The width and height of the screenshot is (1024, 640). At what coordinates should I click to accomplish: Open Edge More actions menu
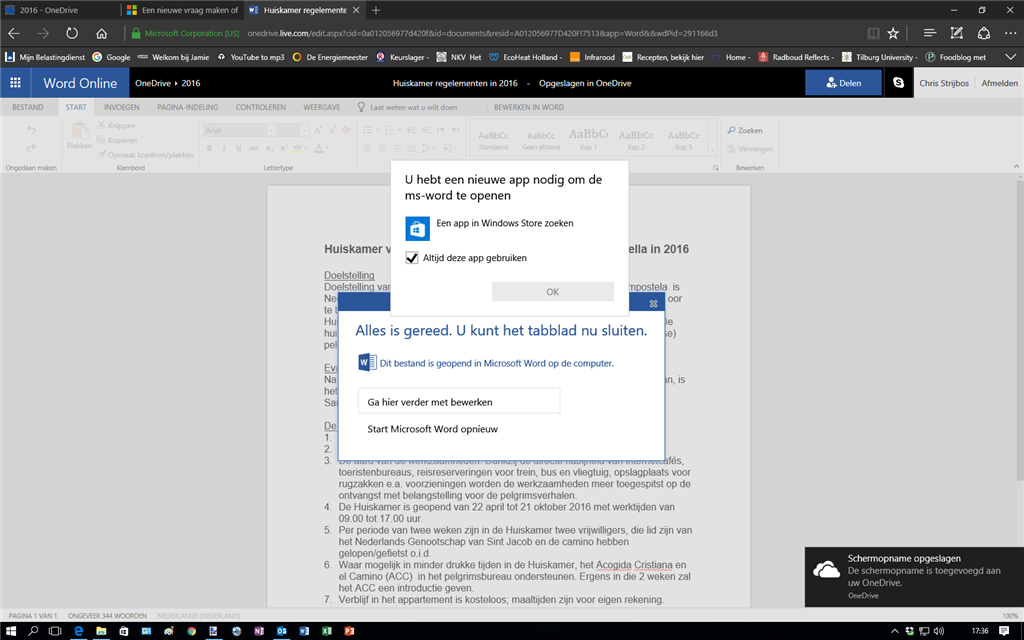(x=1010, y=33)
